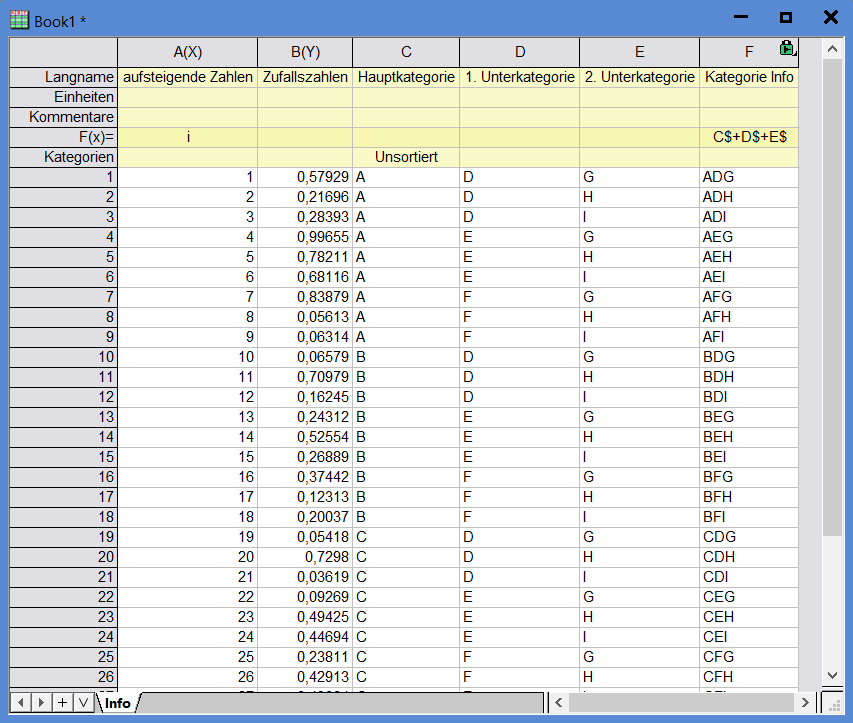Click the F(x) cell containing 'i'
Image resolution: width=853 pixels, height=723 pixels.
188,137
